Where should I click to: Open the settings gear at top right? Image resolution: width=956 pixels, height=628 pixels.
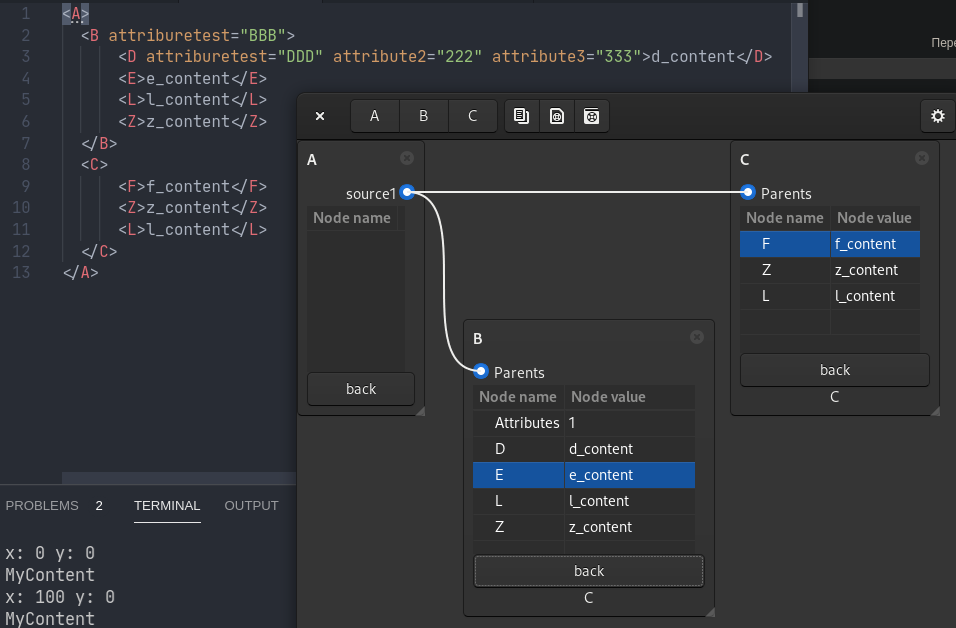point(937,116)
